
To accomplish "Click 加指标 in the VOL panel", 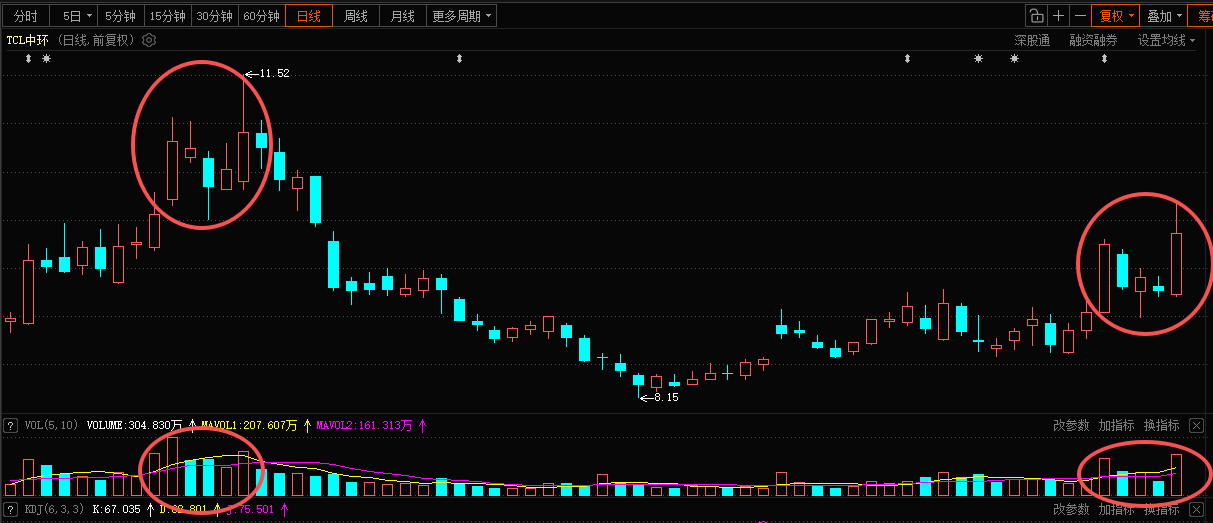I will (x=1116, y=425).
